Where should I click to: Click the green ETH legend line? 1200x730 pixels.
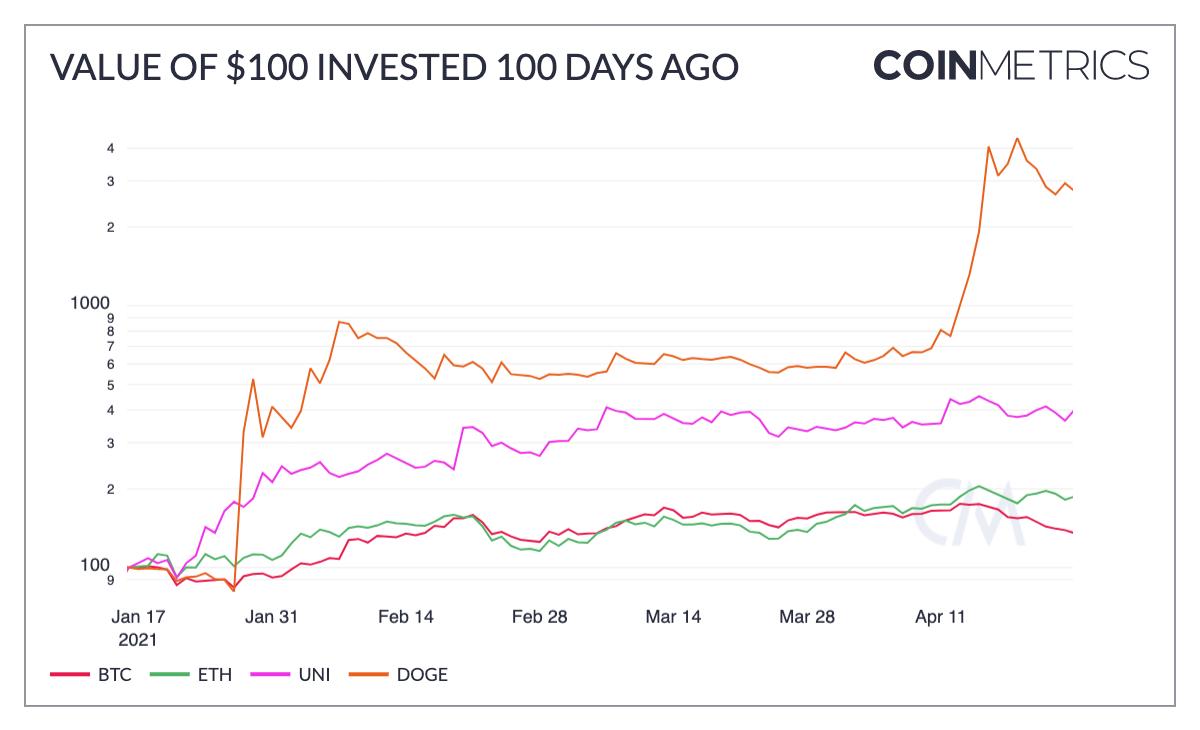coord(169,675)
